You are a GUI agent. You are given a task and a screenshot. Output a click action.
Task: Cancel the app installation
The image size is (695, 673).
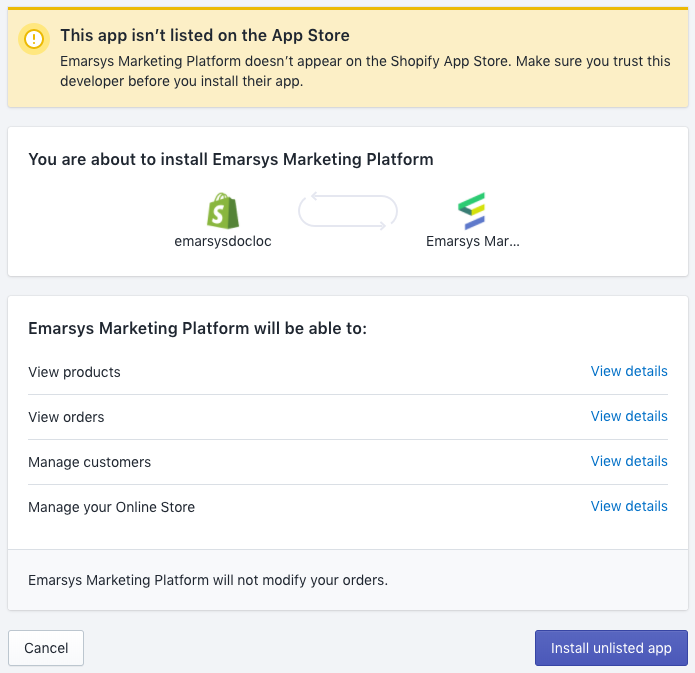[46, 648]
